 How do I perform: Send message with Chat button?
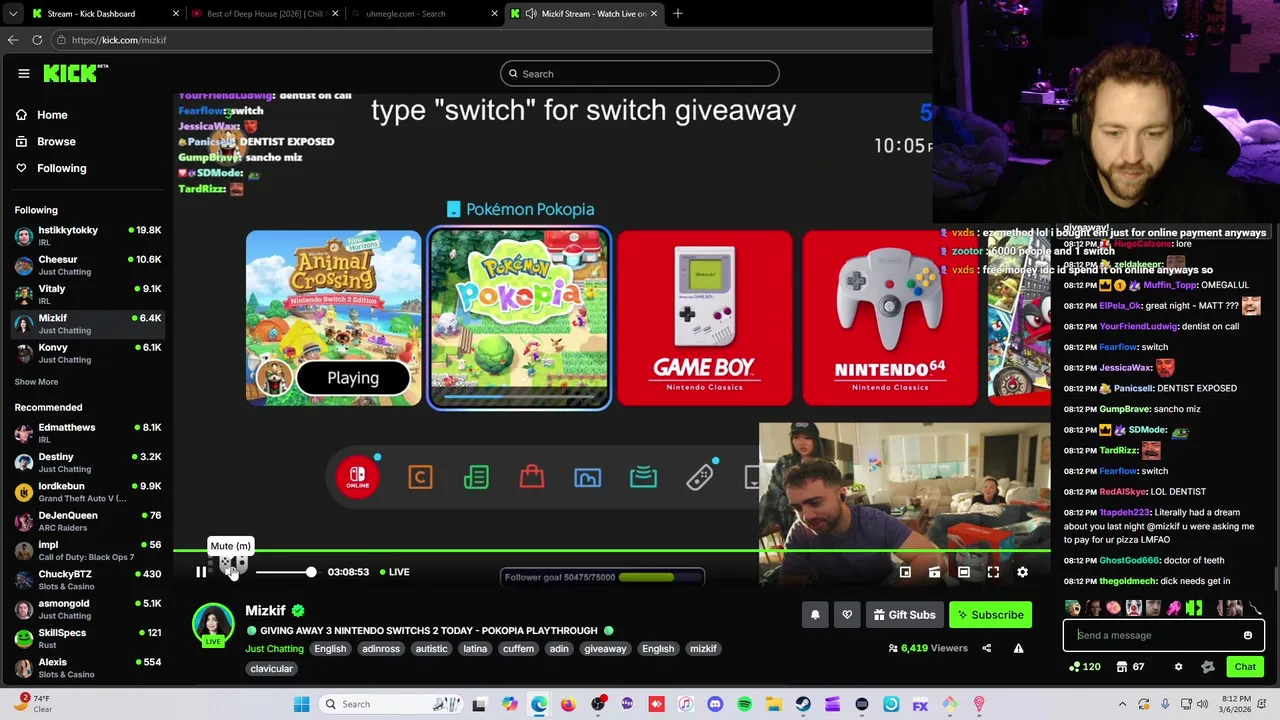click(1245, 667)
